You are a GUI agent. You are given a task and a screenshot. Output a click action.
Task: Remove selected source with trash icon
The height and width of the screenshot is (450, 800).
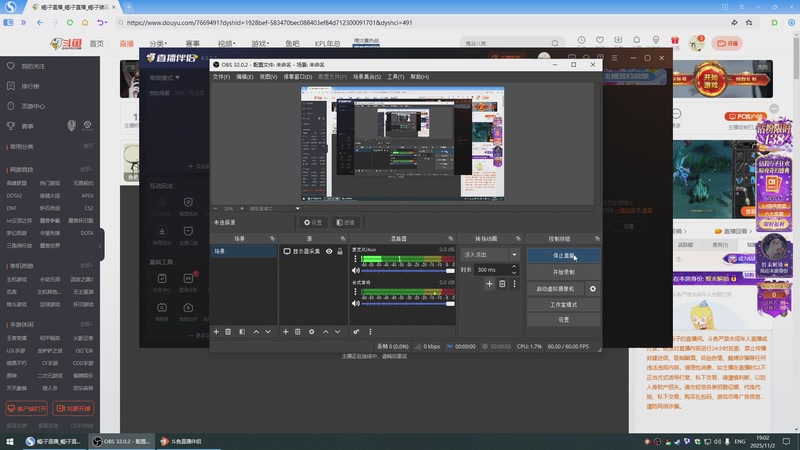click(x=297, y=332)
